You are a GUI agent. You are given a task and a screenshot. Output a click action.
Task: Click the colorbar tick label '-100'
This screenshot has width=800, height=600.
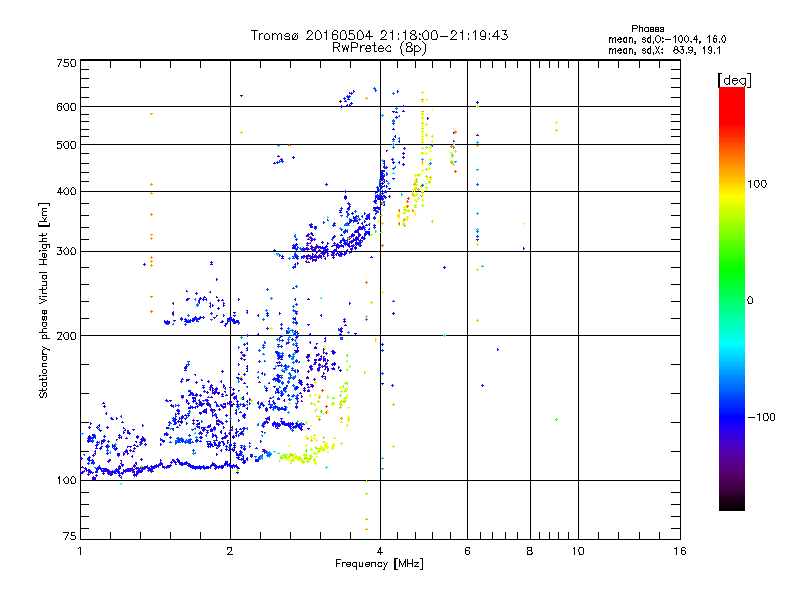[761, 417]
